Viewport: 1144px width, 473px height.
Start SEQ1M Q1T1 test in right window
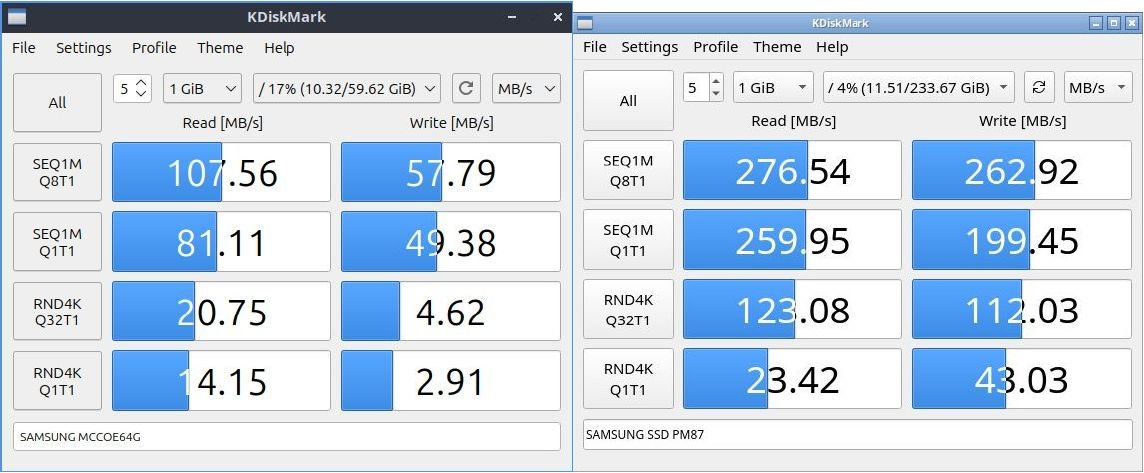pos(628,239)
